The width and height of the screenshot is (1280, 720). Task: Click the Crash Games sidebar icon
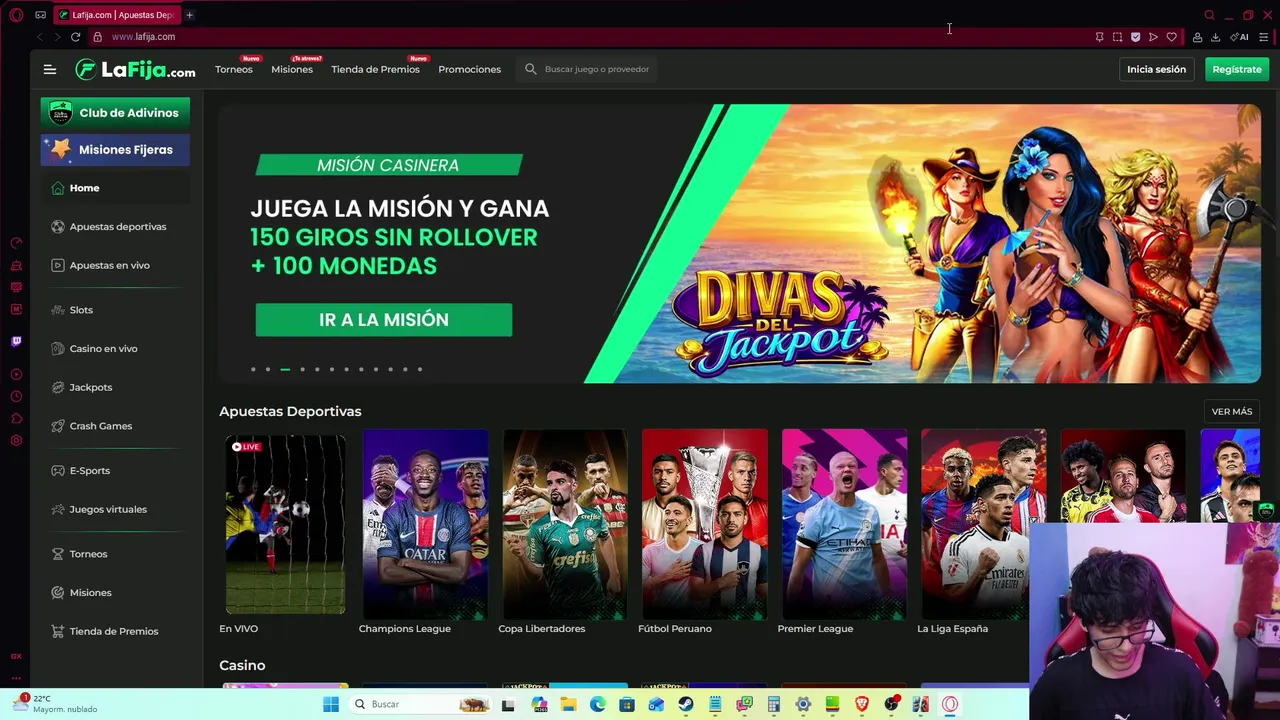pos(58,426)
